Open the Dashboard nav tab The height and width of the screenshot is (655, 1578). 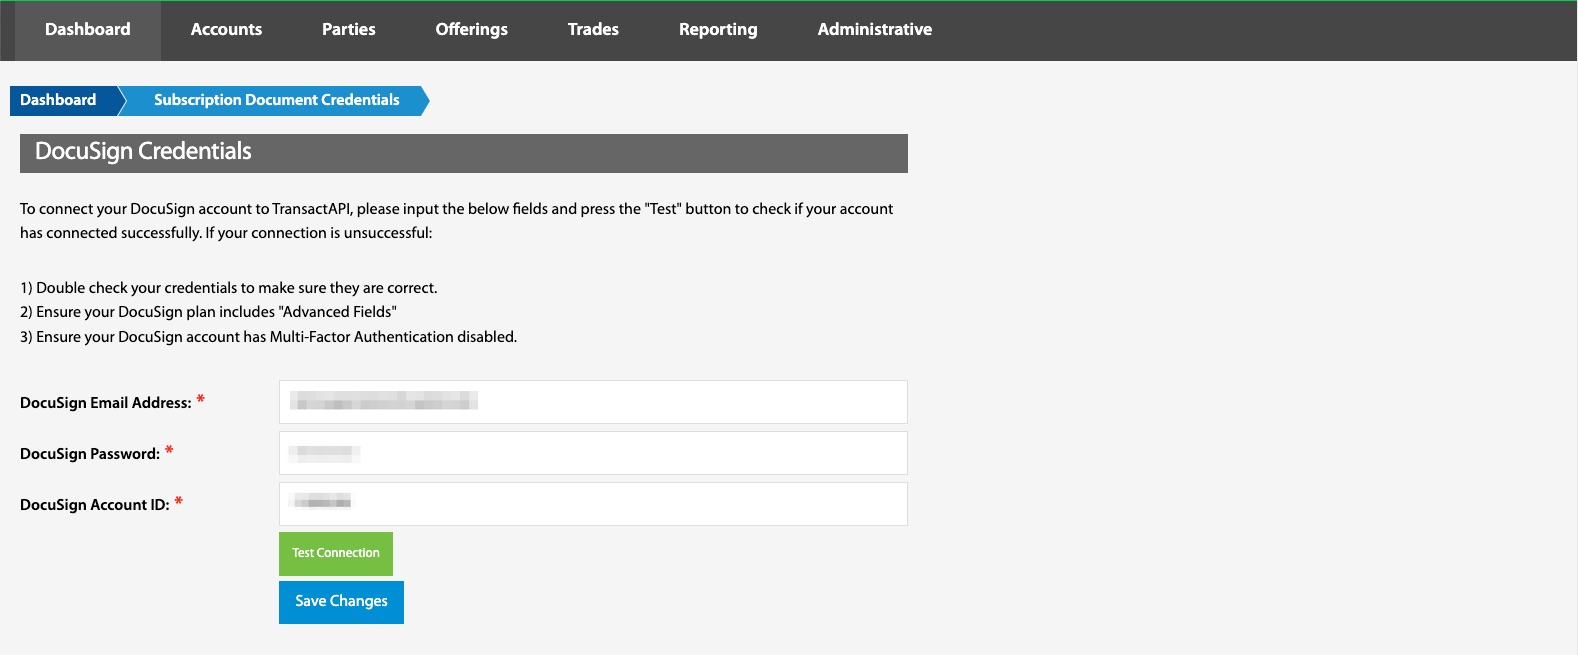tap(88, 30)
